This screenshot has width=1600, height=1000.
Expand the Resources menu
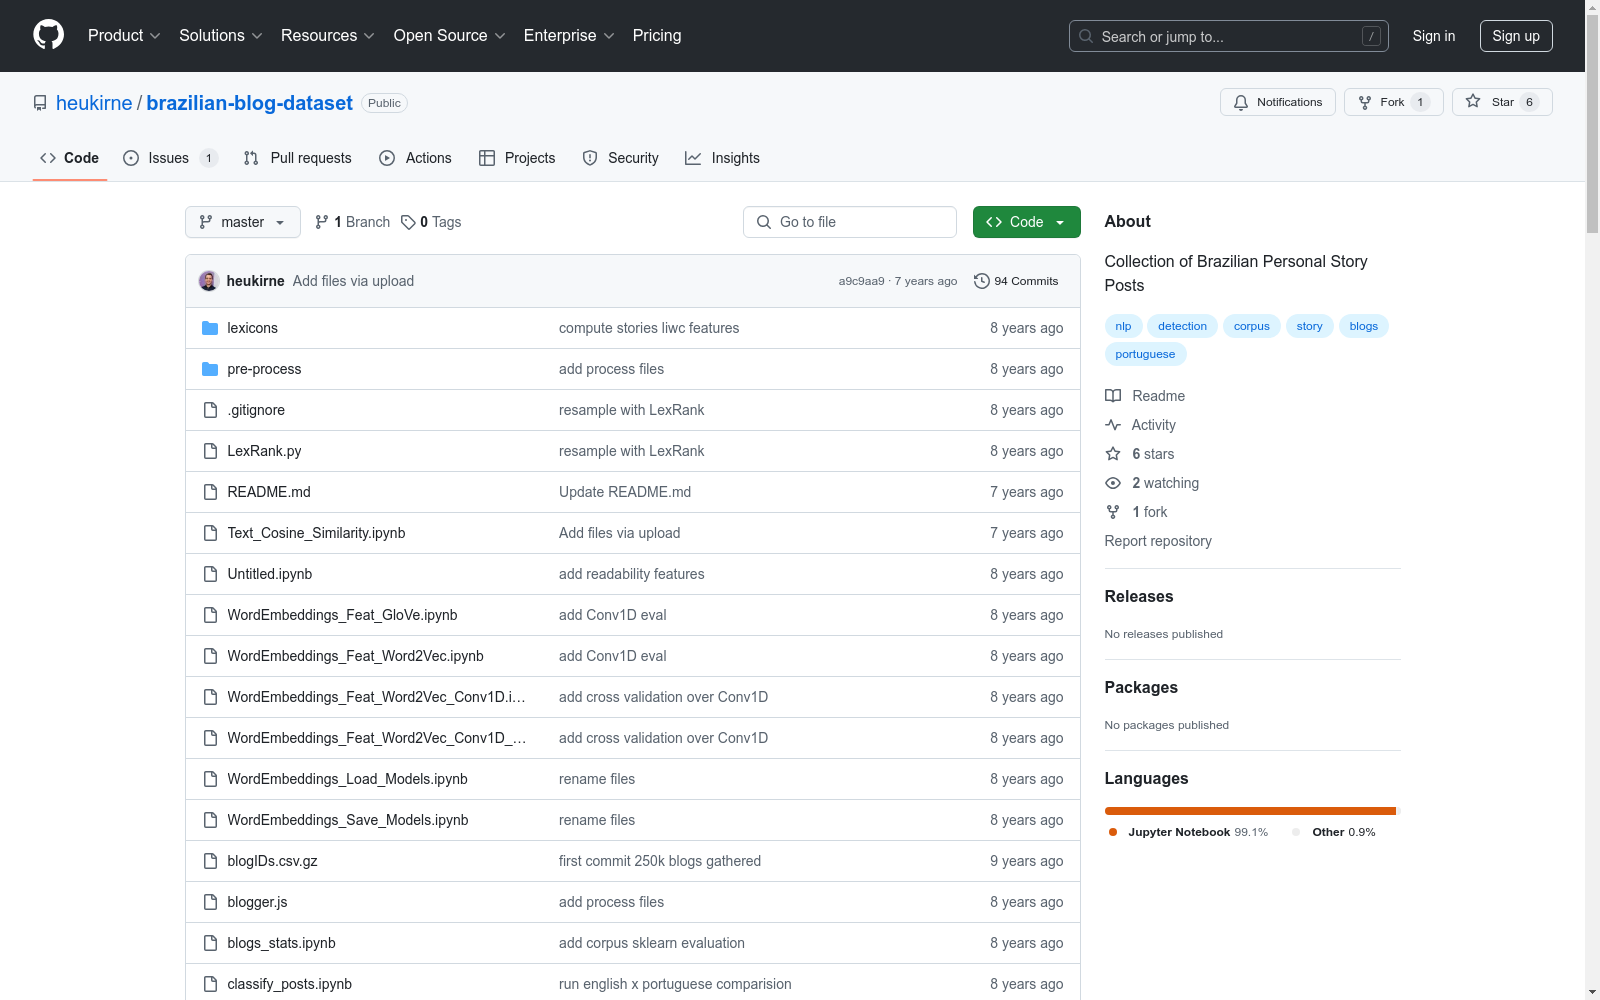(328, 36)
